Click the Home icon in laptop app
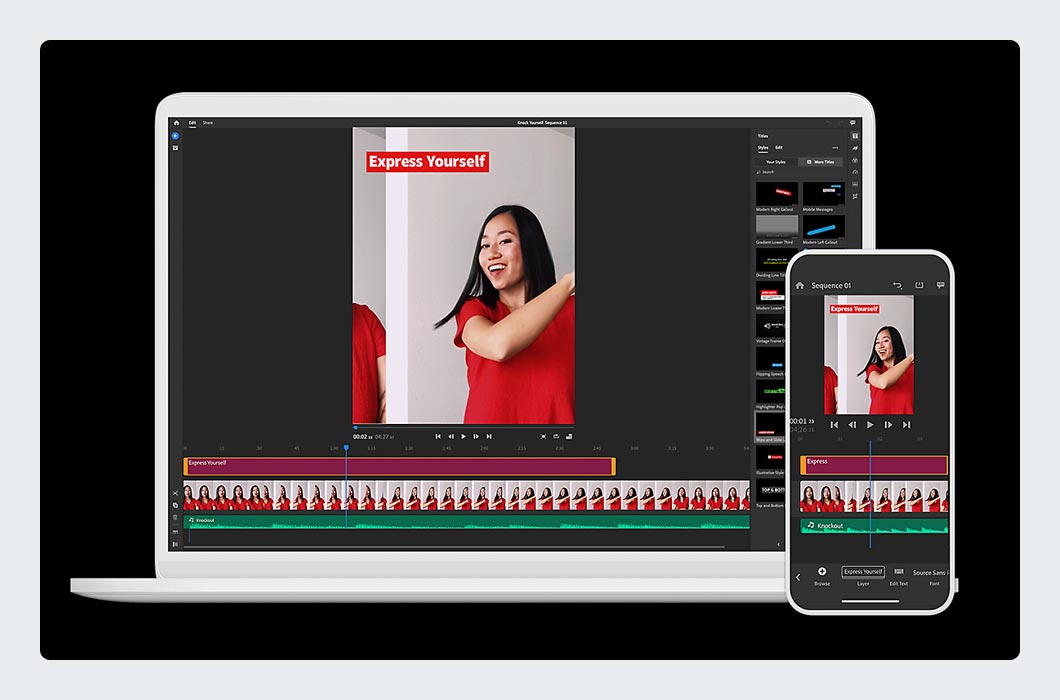The image size is (1060, 700). coord(176,123)
